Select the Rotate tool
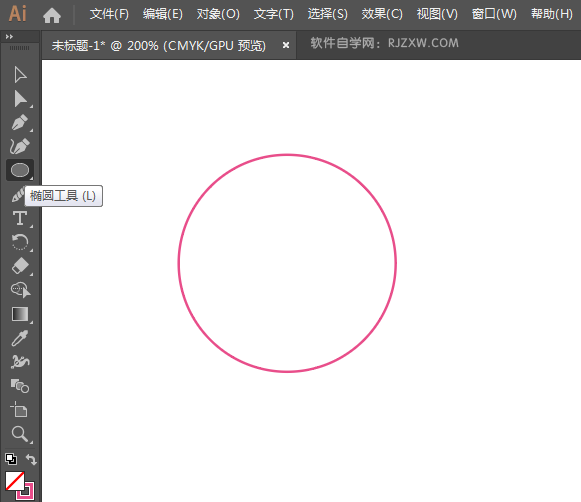The width and height of the screenshot is (581, 502). pyautogui.click(x=20, y=242)
